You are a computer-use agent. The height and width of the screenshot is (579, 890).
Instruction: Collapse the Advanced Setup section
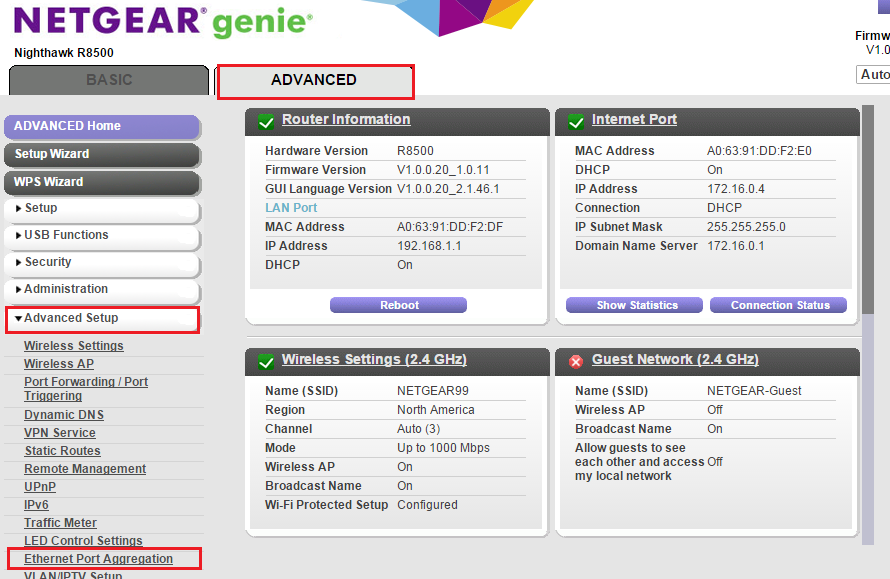coord(103,319)
